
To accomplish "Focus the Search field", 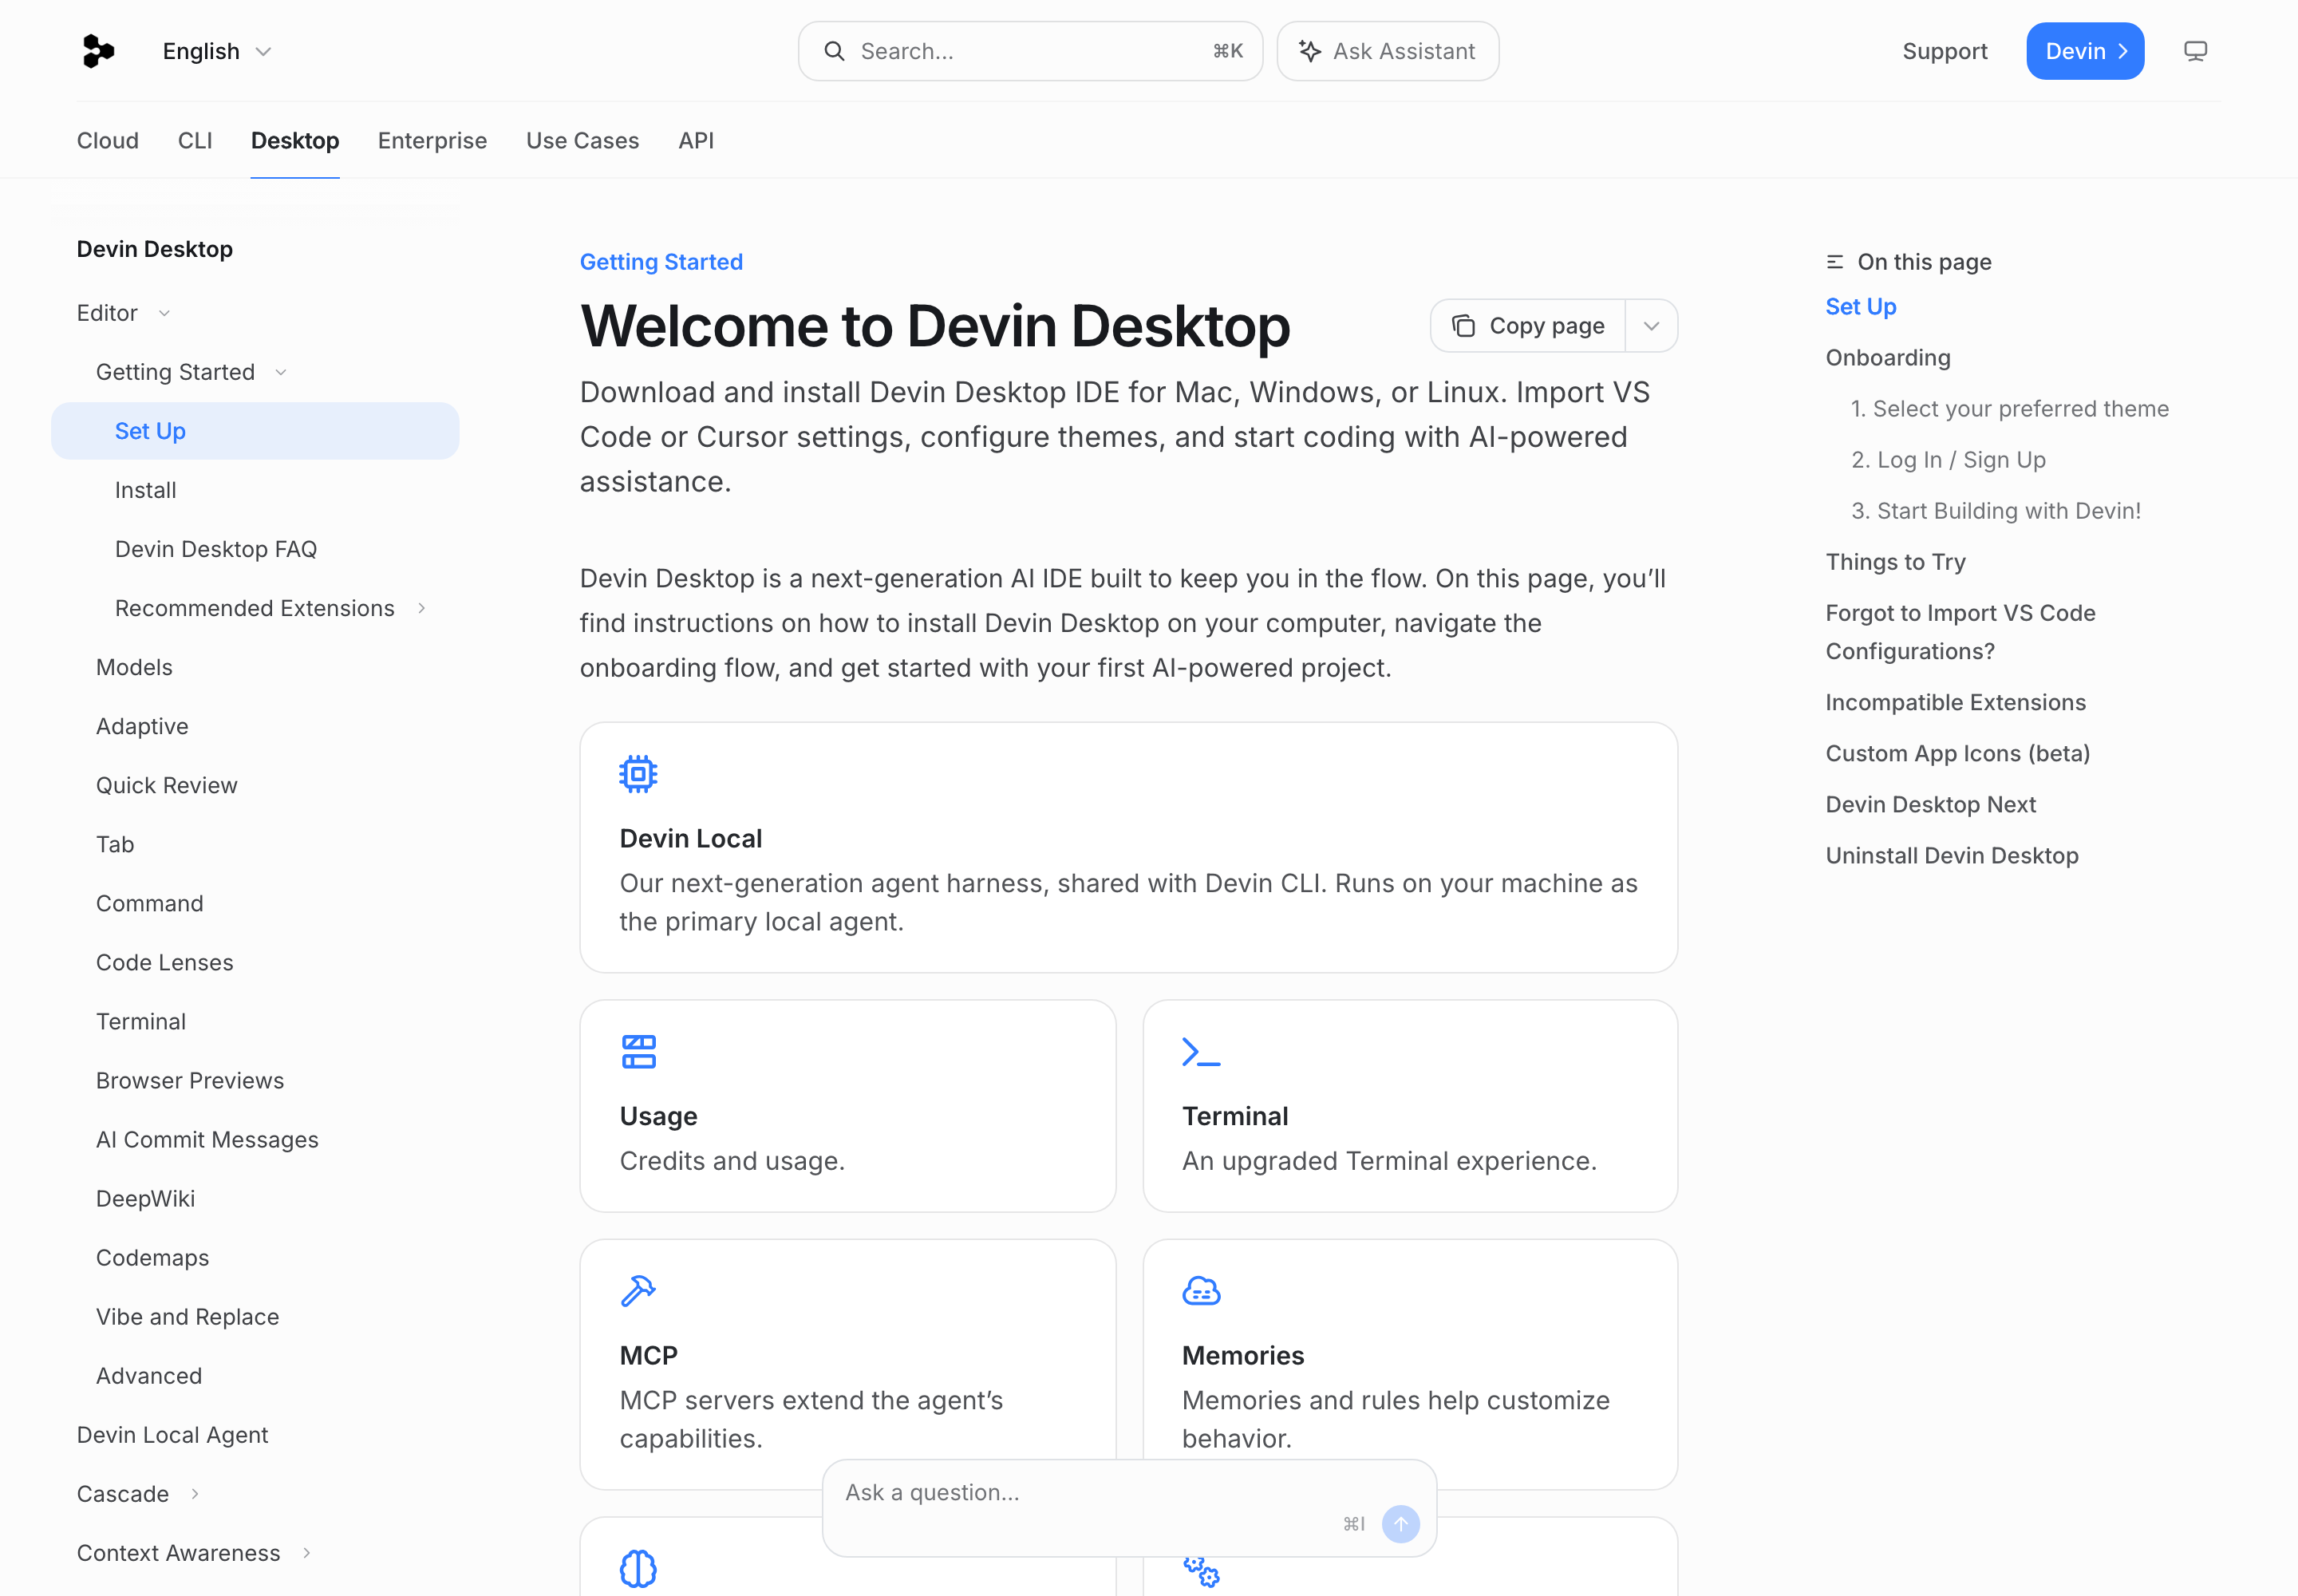I will click(1030, 51).
